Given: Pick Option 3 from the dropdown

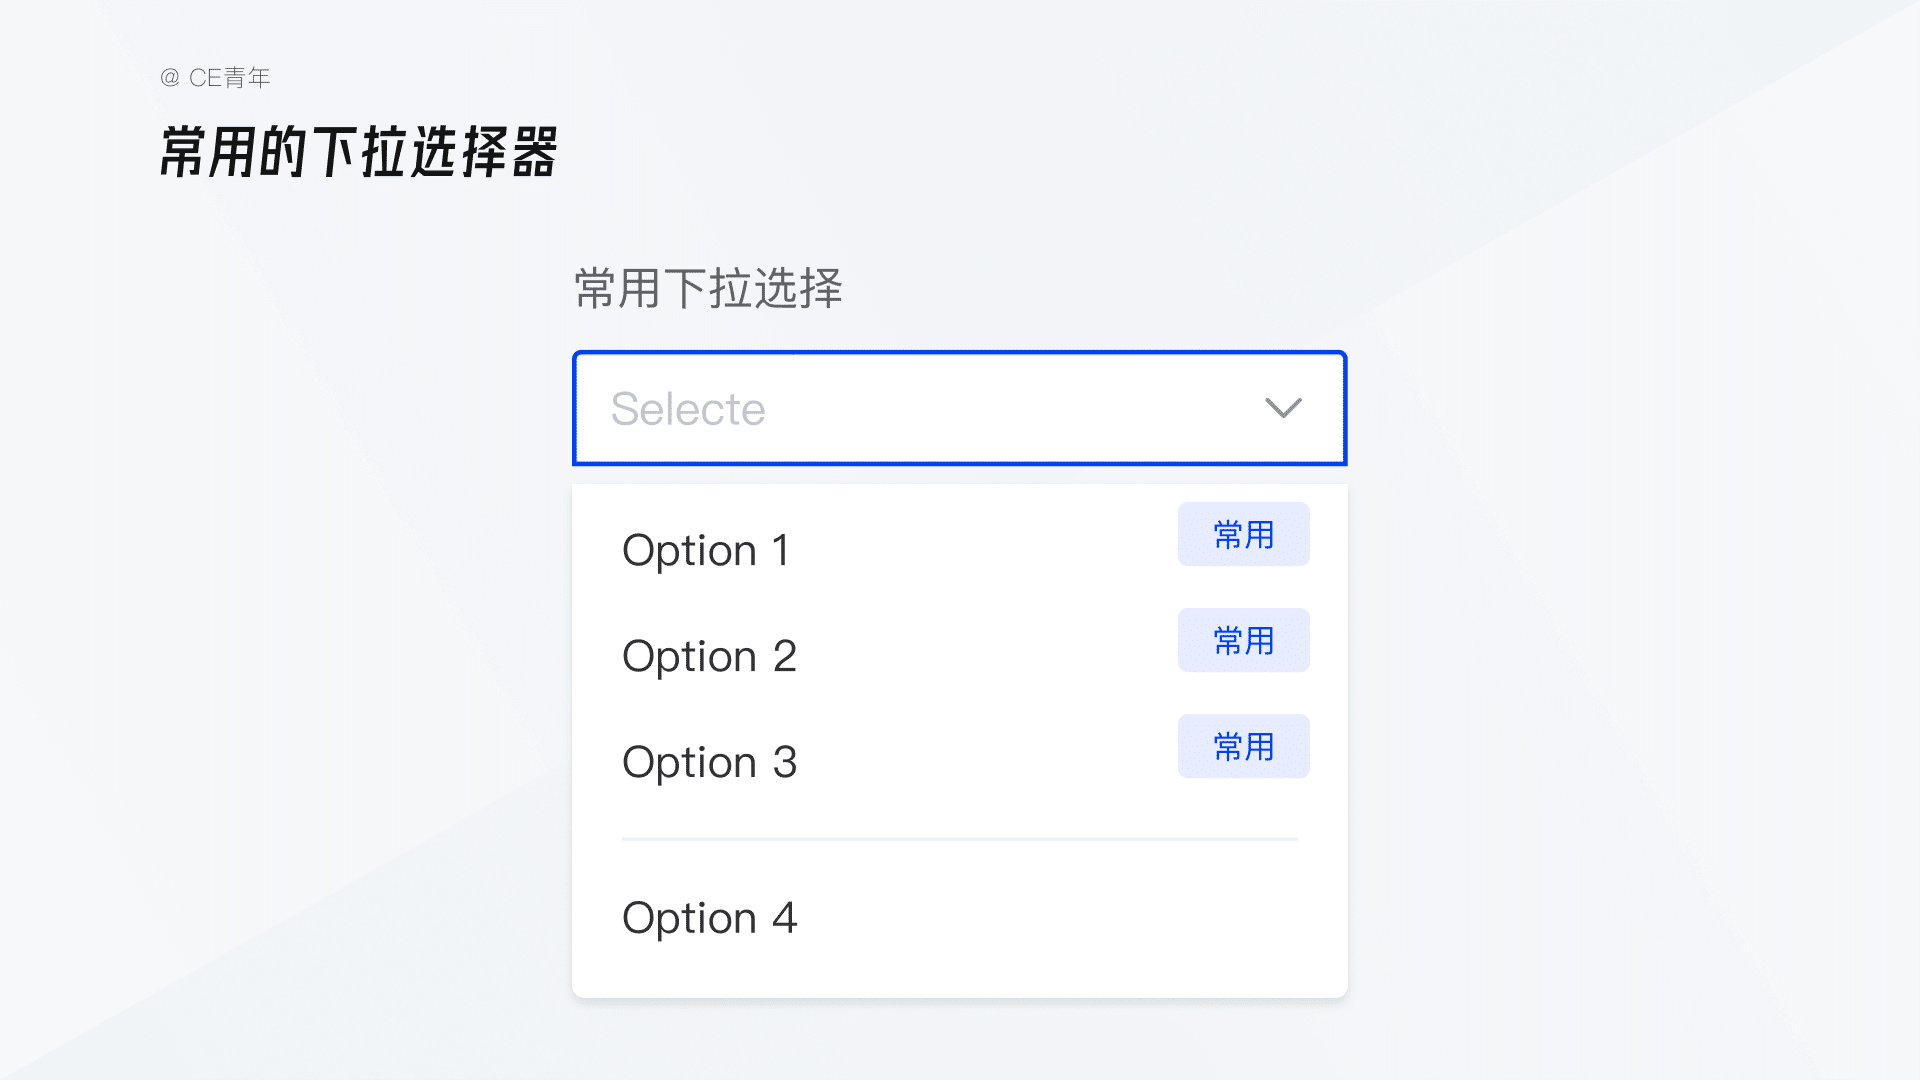Looking at the screenshot, I should tap(709, 762).
